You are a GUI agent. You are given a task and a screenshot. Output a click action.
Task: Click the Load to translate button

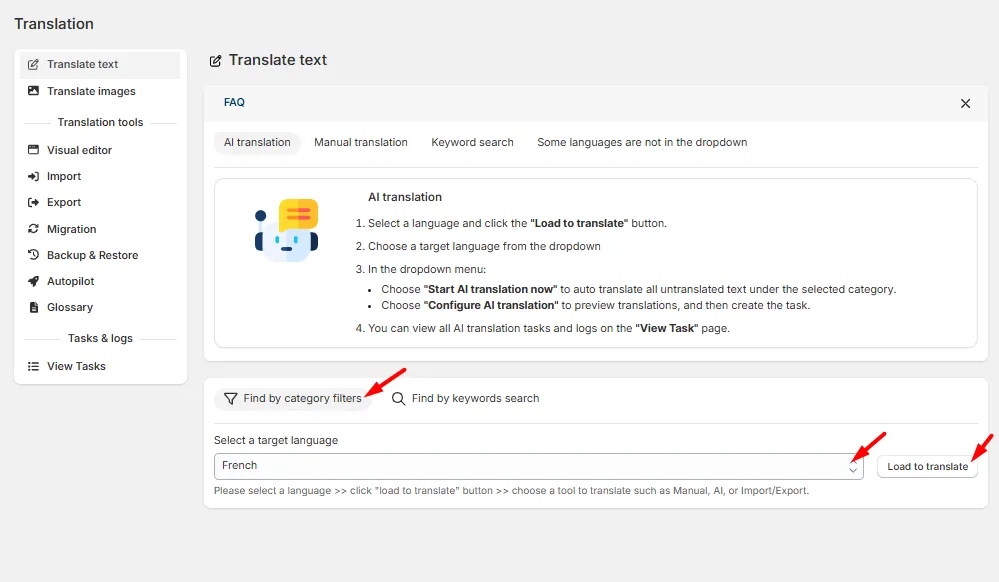tap(927, 467)
